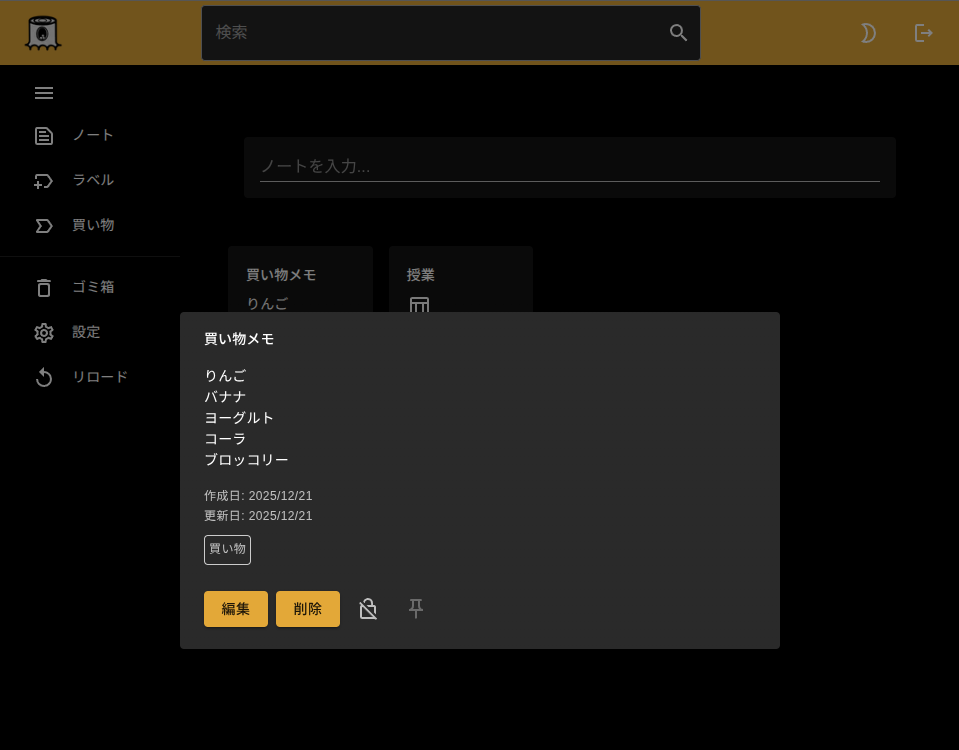Click the ヨーグルト line in the dialog

point(239,418)
